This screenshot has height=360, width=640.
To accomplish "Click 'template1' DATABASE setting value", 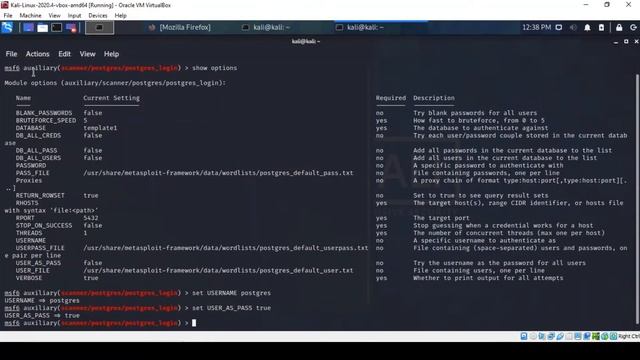I will [100, 128].
